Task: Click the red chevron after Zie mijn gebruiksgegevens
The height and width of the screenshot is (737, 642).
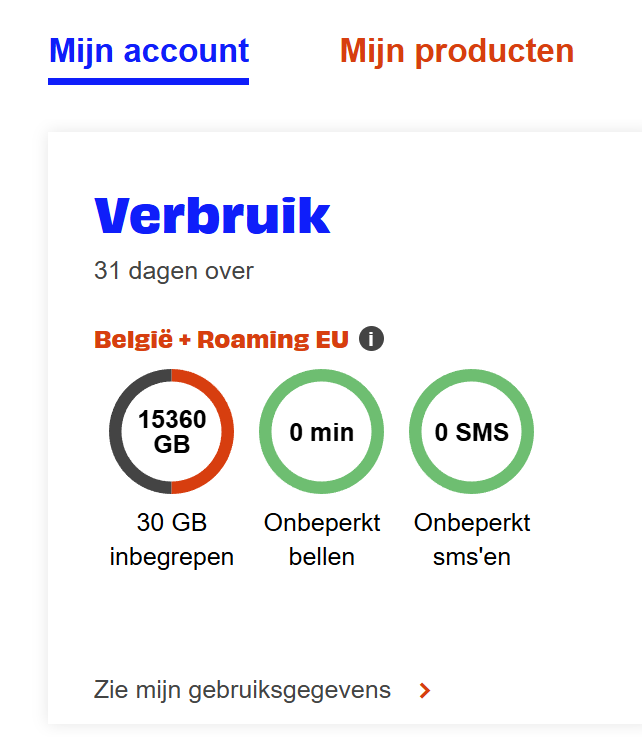Action: point(425,690)
